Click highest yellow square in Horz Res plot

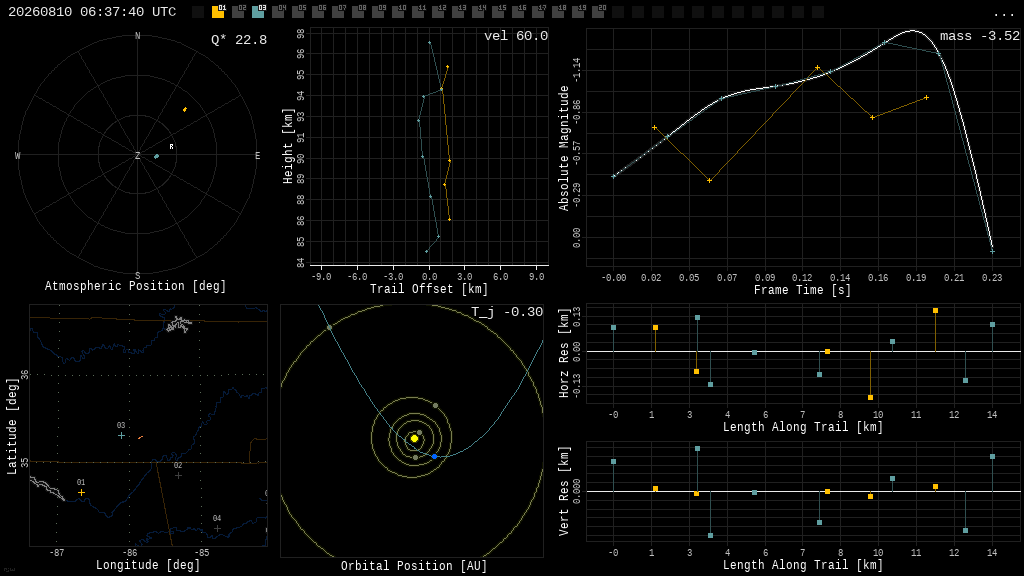click(x=936, y=311)
